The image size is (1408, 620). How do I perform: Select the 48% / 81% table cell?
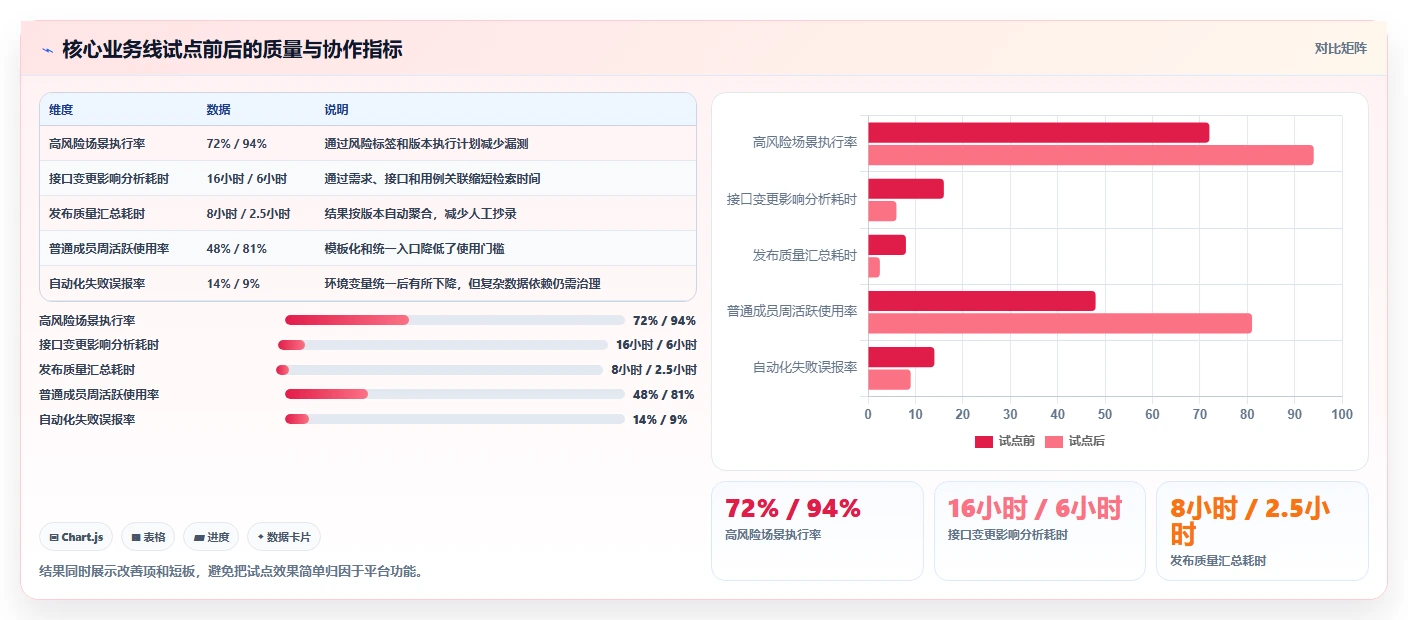point(236,249)
